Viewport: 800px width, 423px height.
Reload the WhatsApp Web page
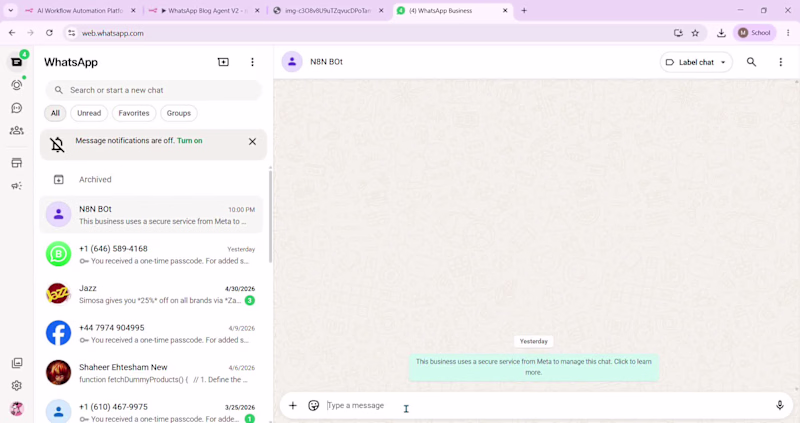pyautogui.click(x=49, y=33)
